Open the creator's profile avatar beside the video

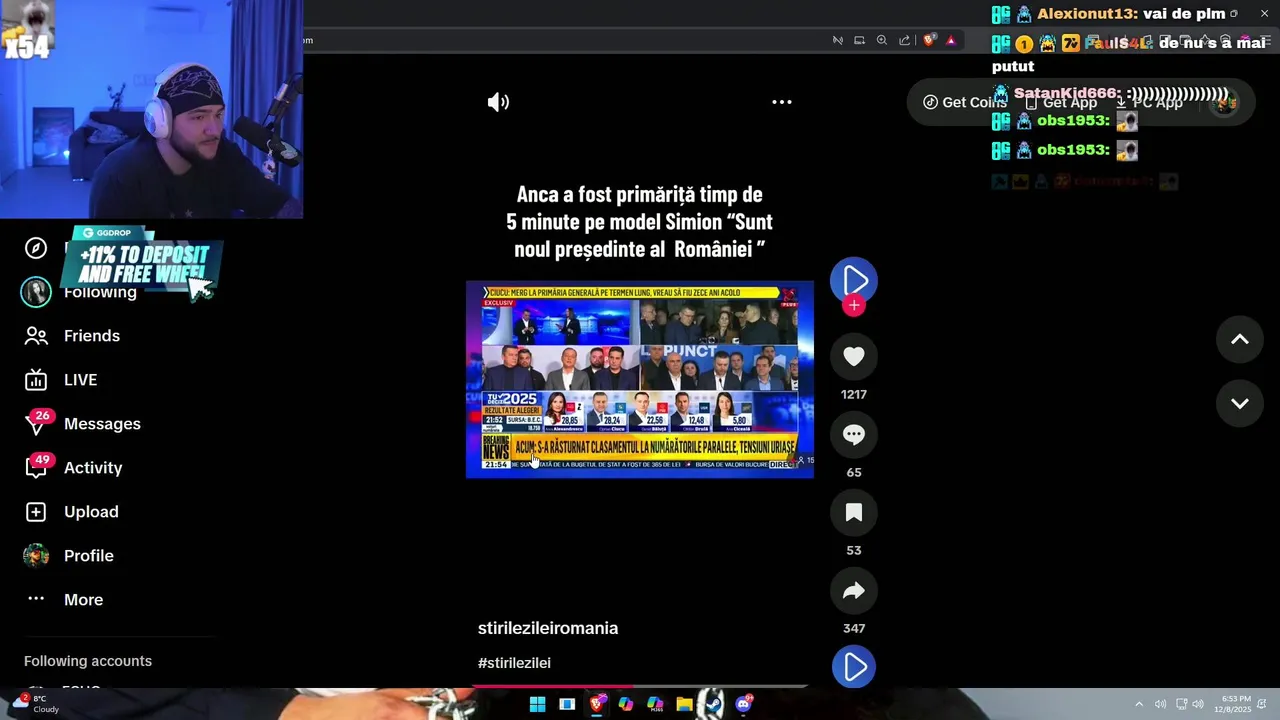(x=854, y=281)
